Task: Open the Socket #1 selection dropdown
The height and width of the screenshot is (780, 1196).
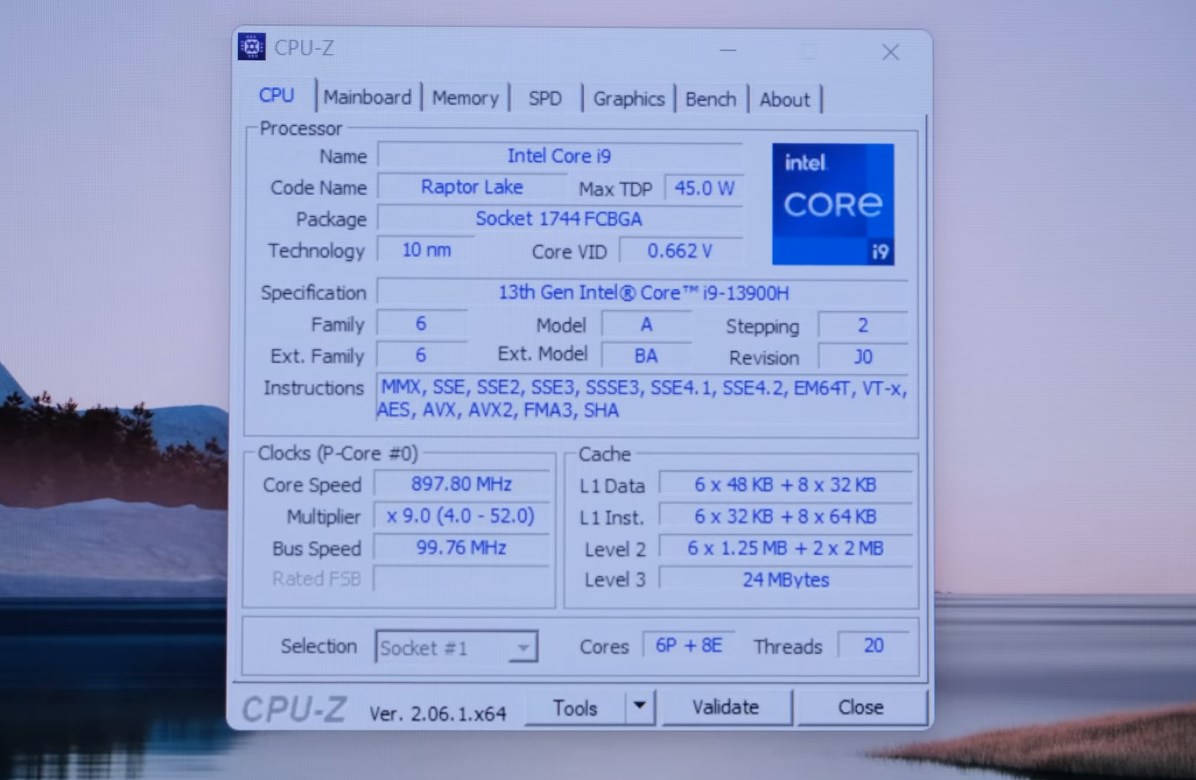Action: [x=456, y=647]
